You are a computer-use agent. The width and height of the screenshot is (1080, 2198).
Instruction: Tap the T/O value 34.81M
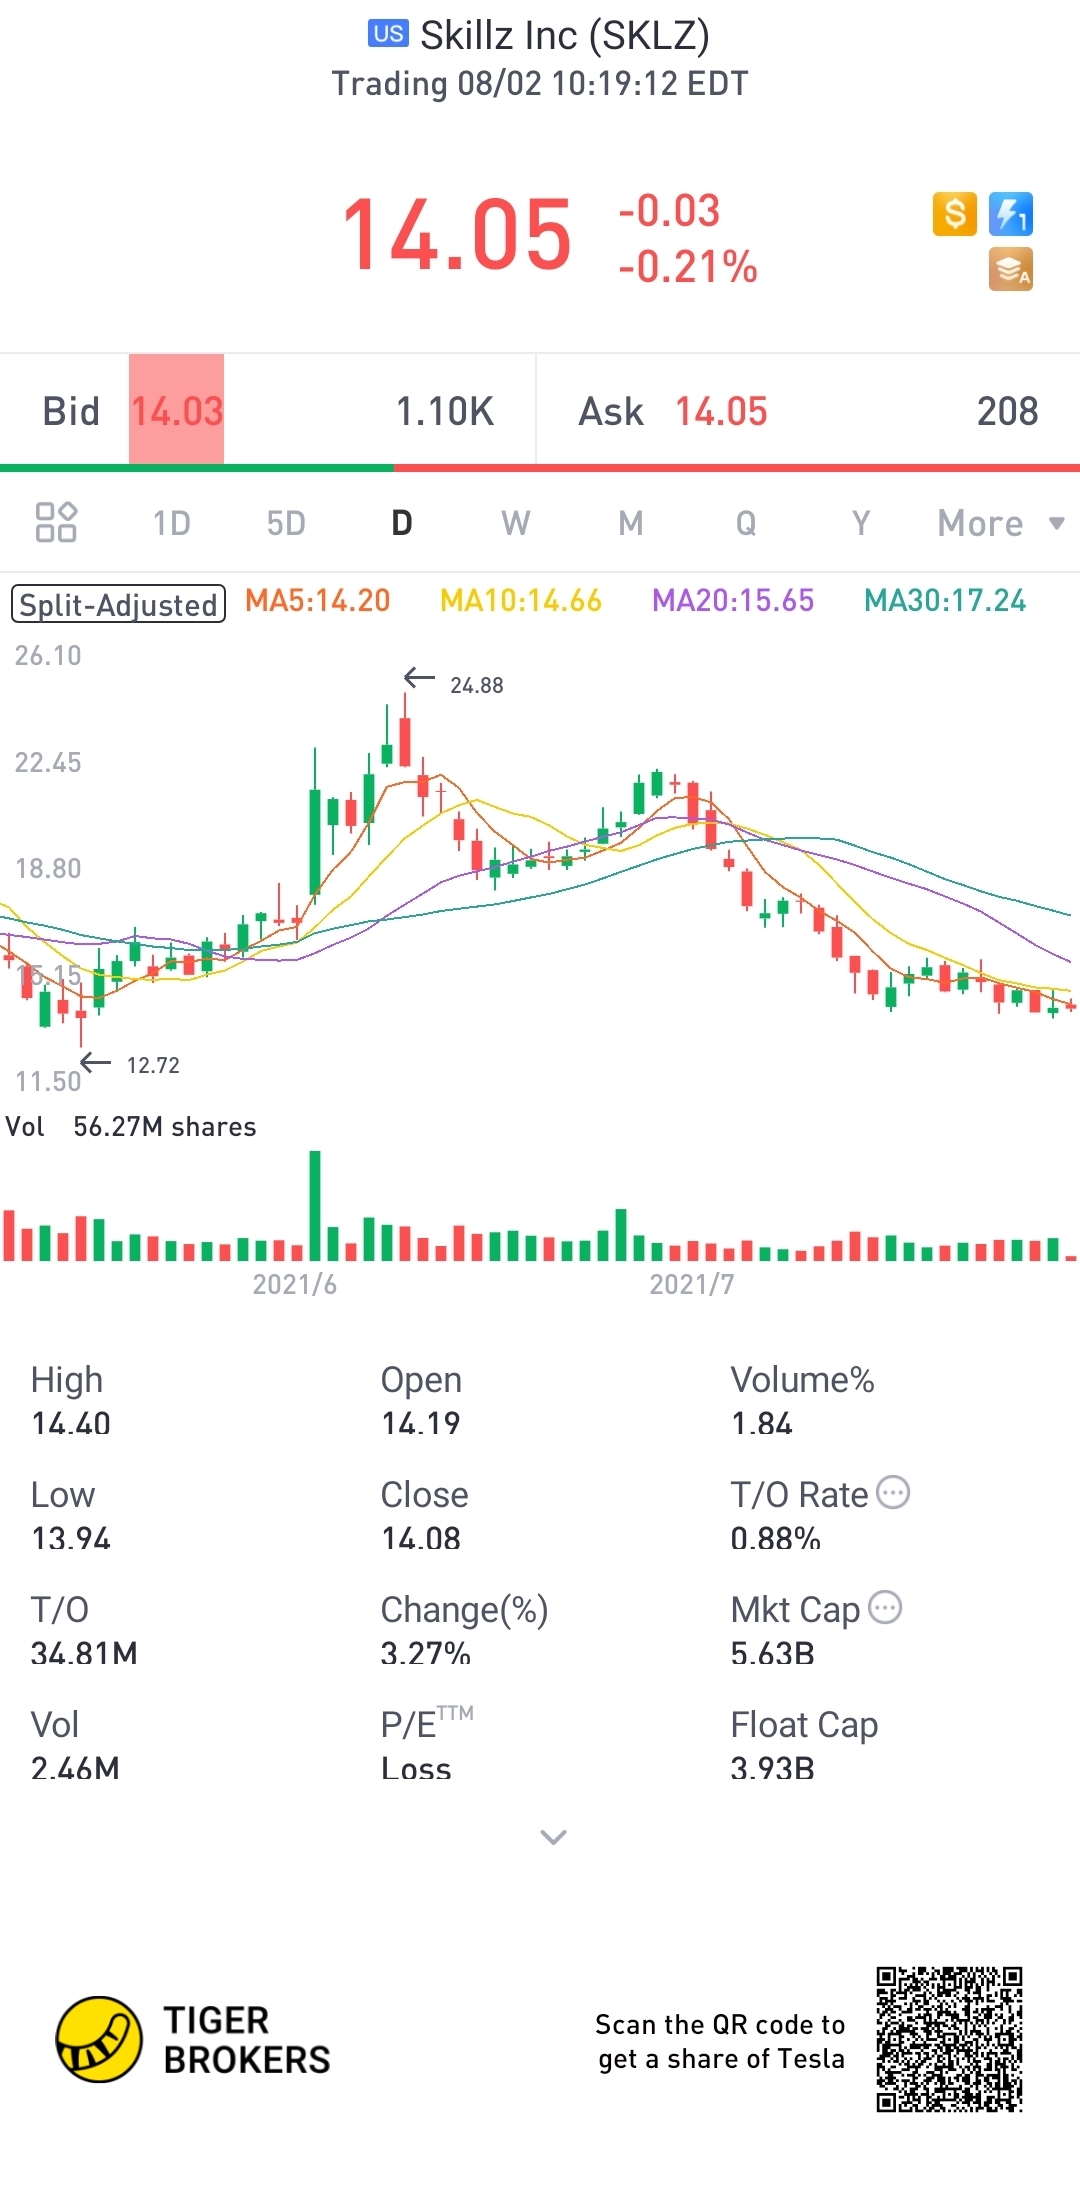(x=84, y=1653)
